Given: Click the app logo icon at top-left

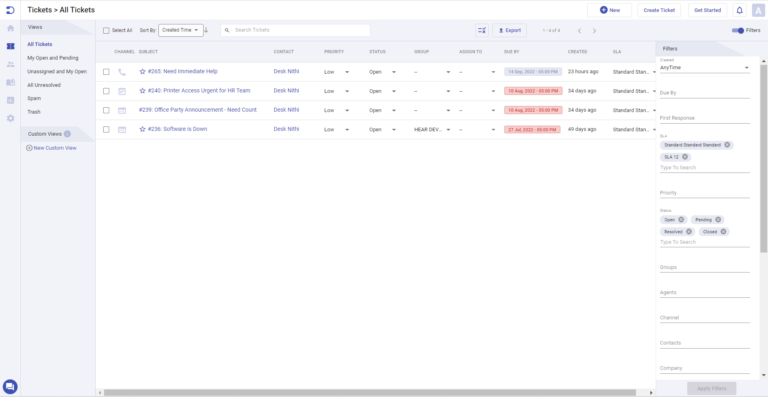Looking at the screenshot, I should [10, 10].
